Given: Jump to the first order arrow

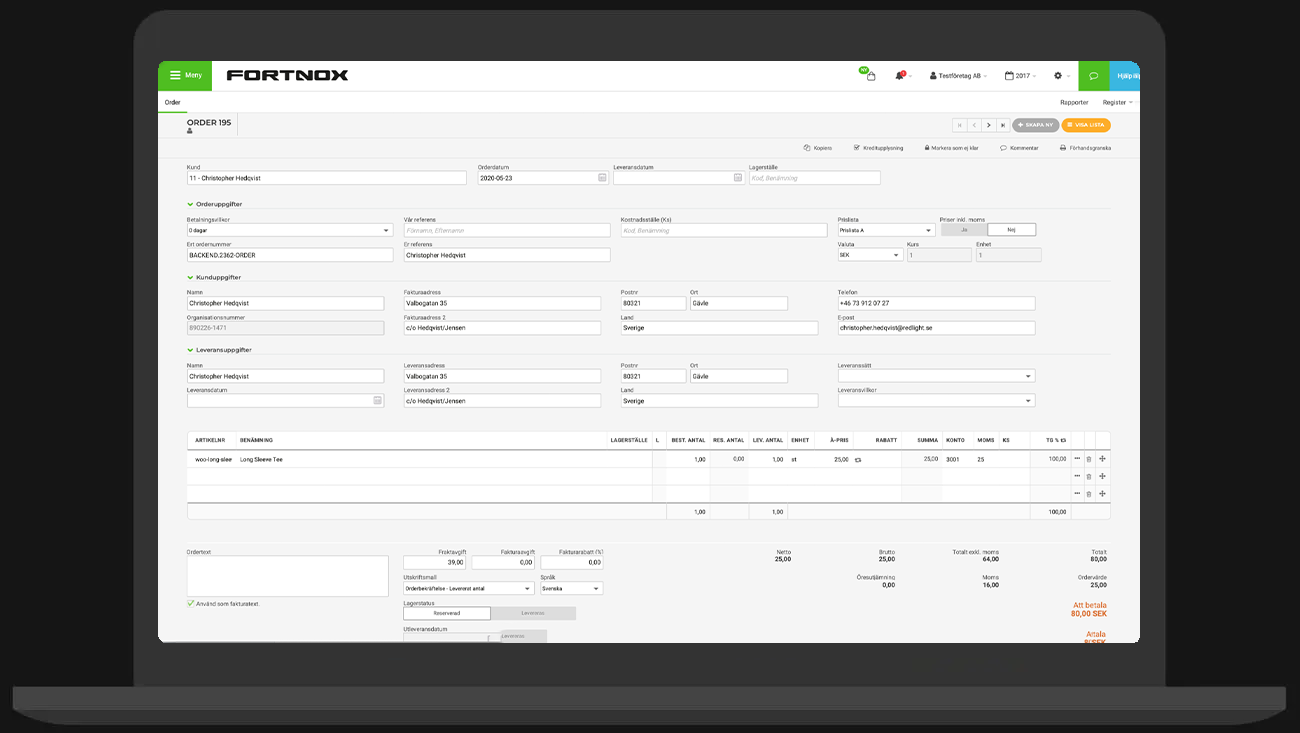Looking at the screenshot, I should (x=959, y=125).
